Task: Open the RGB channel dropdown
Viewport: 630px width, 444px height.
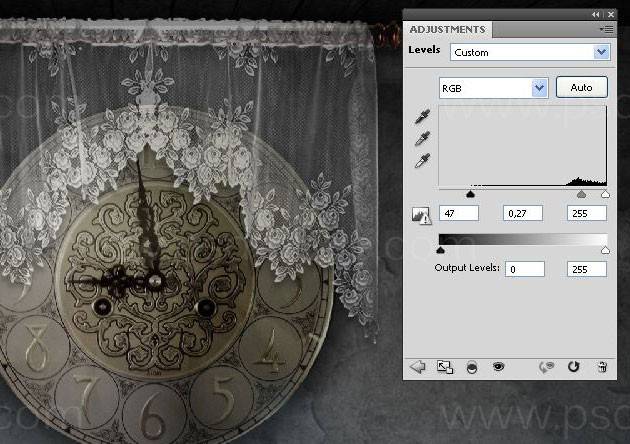Action: click(493, 88)
